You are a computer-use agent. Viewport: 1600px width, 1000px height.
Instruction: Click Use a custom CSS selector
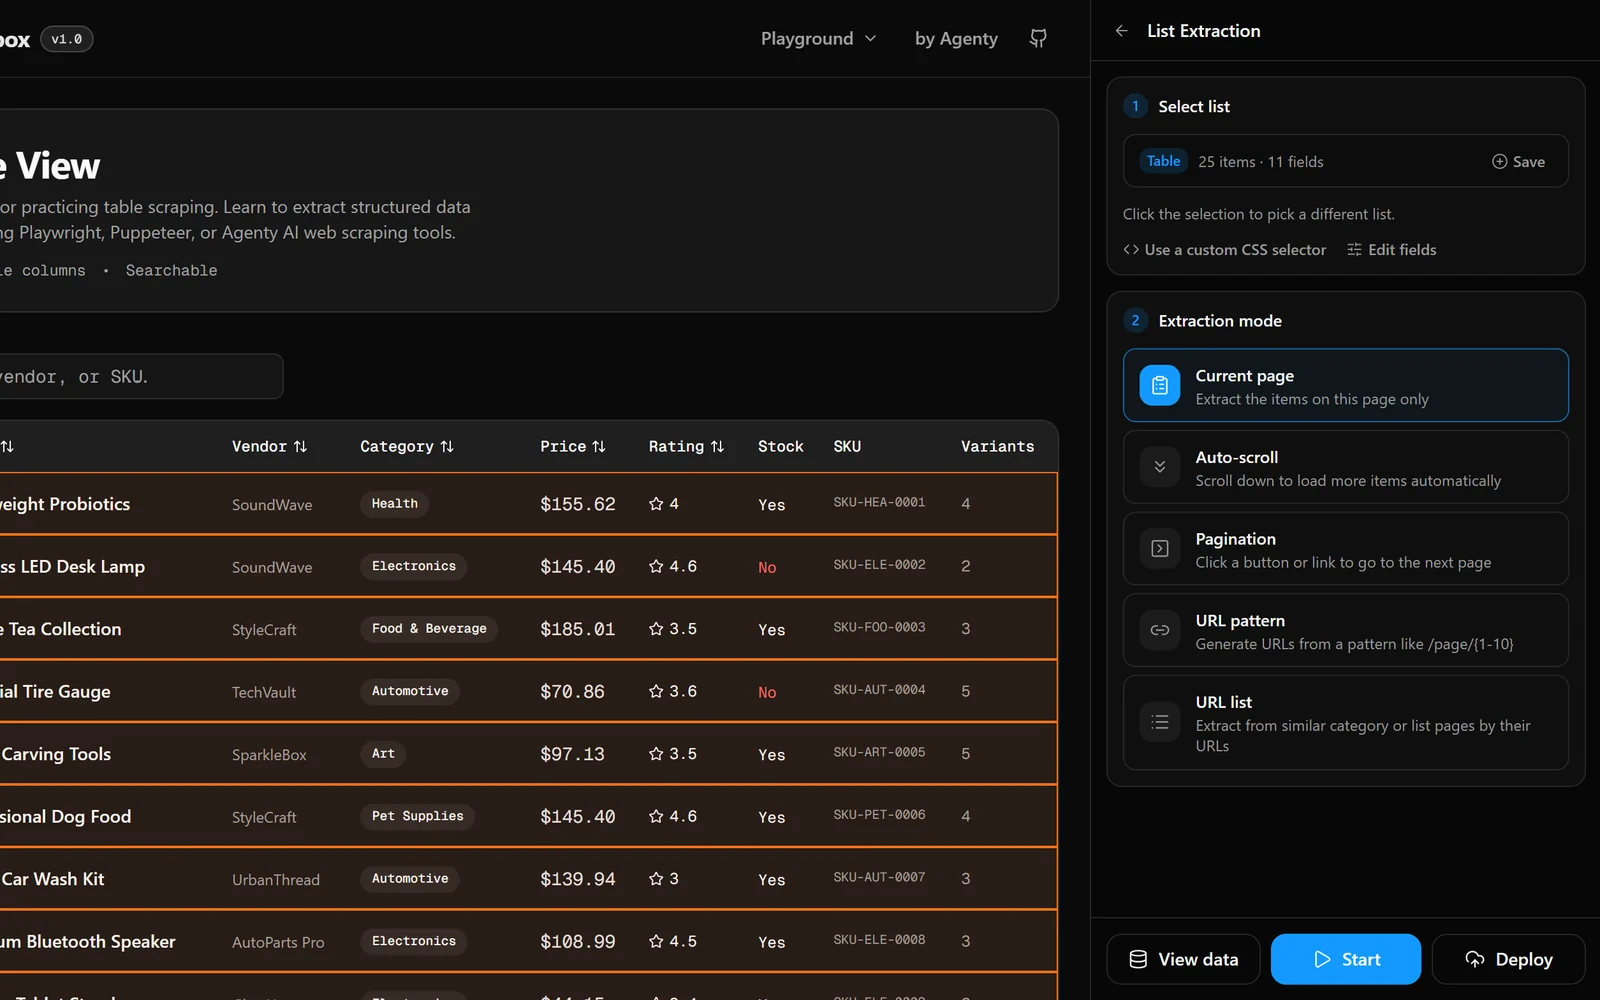1225,250
